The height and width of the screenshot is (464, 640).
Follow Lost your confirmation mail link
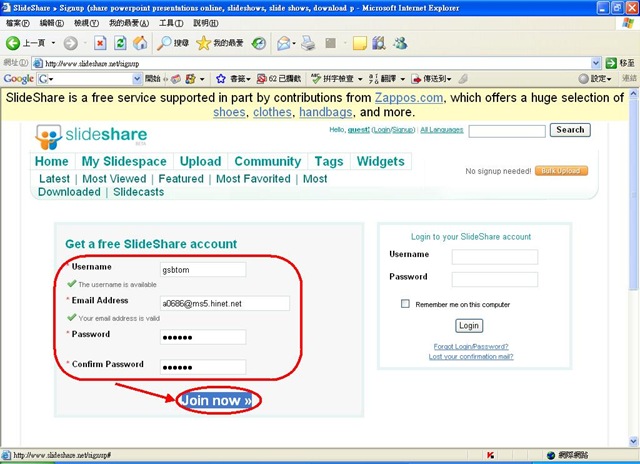(x=471, y=357)
